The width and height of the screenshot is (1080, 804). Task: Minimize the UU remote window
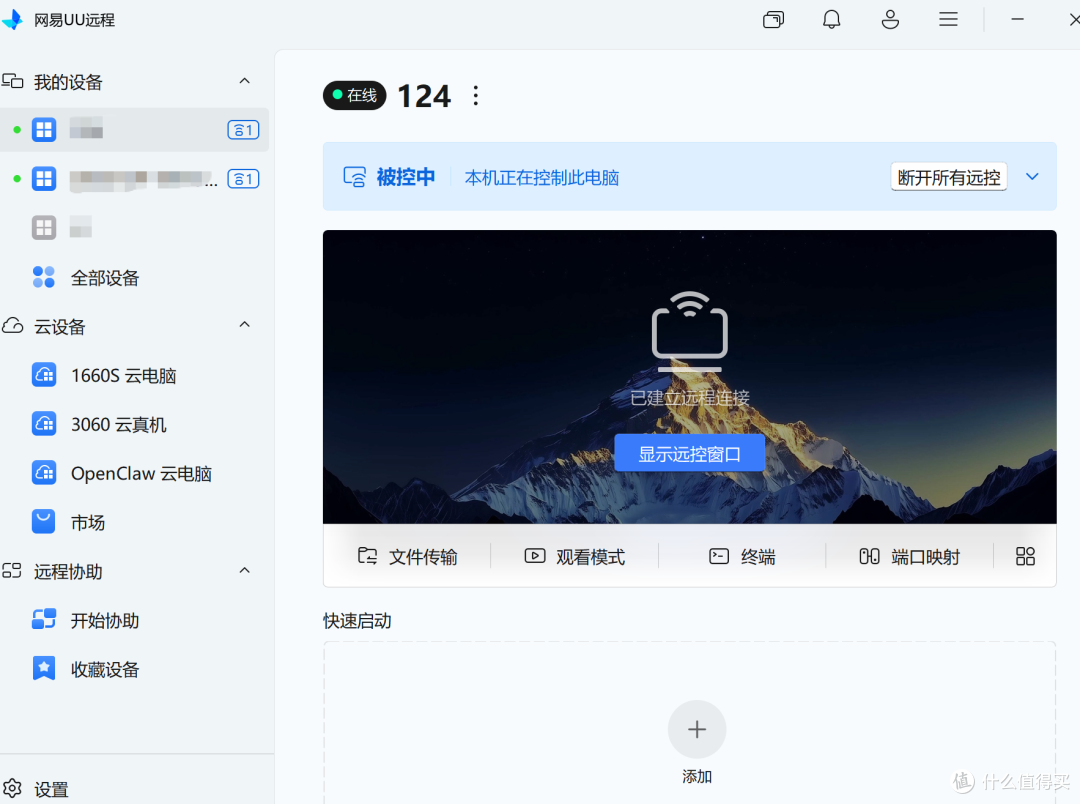click(1017, 19)
